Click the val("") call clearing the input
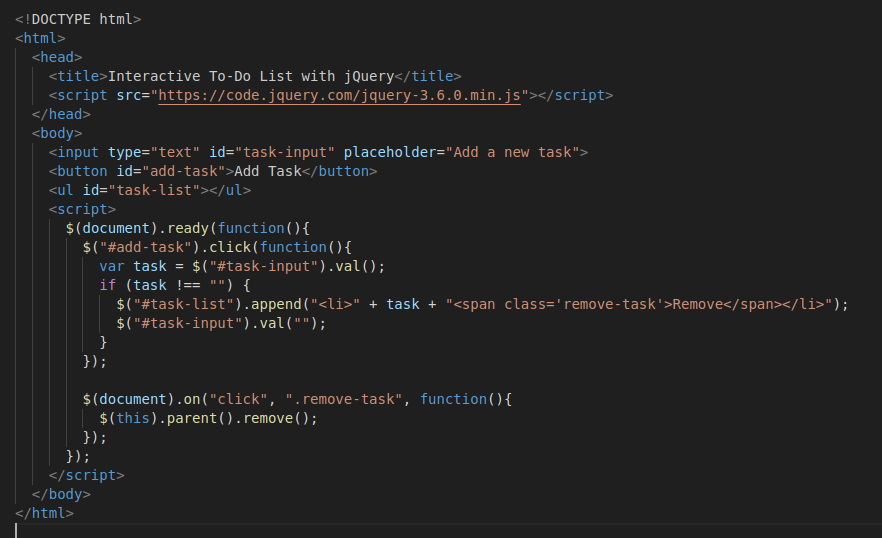The image size is (882, 538). pyautogui.click(x=289, y=323)
